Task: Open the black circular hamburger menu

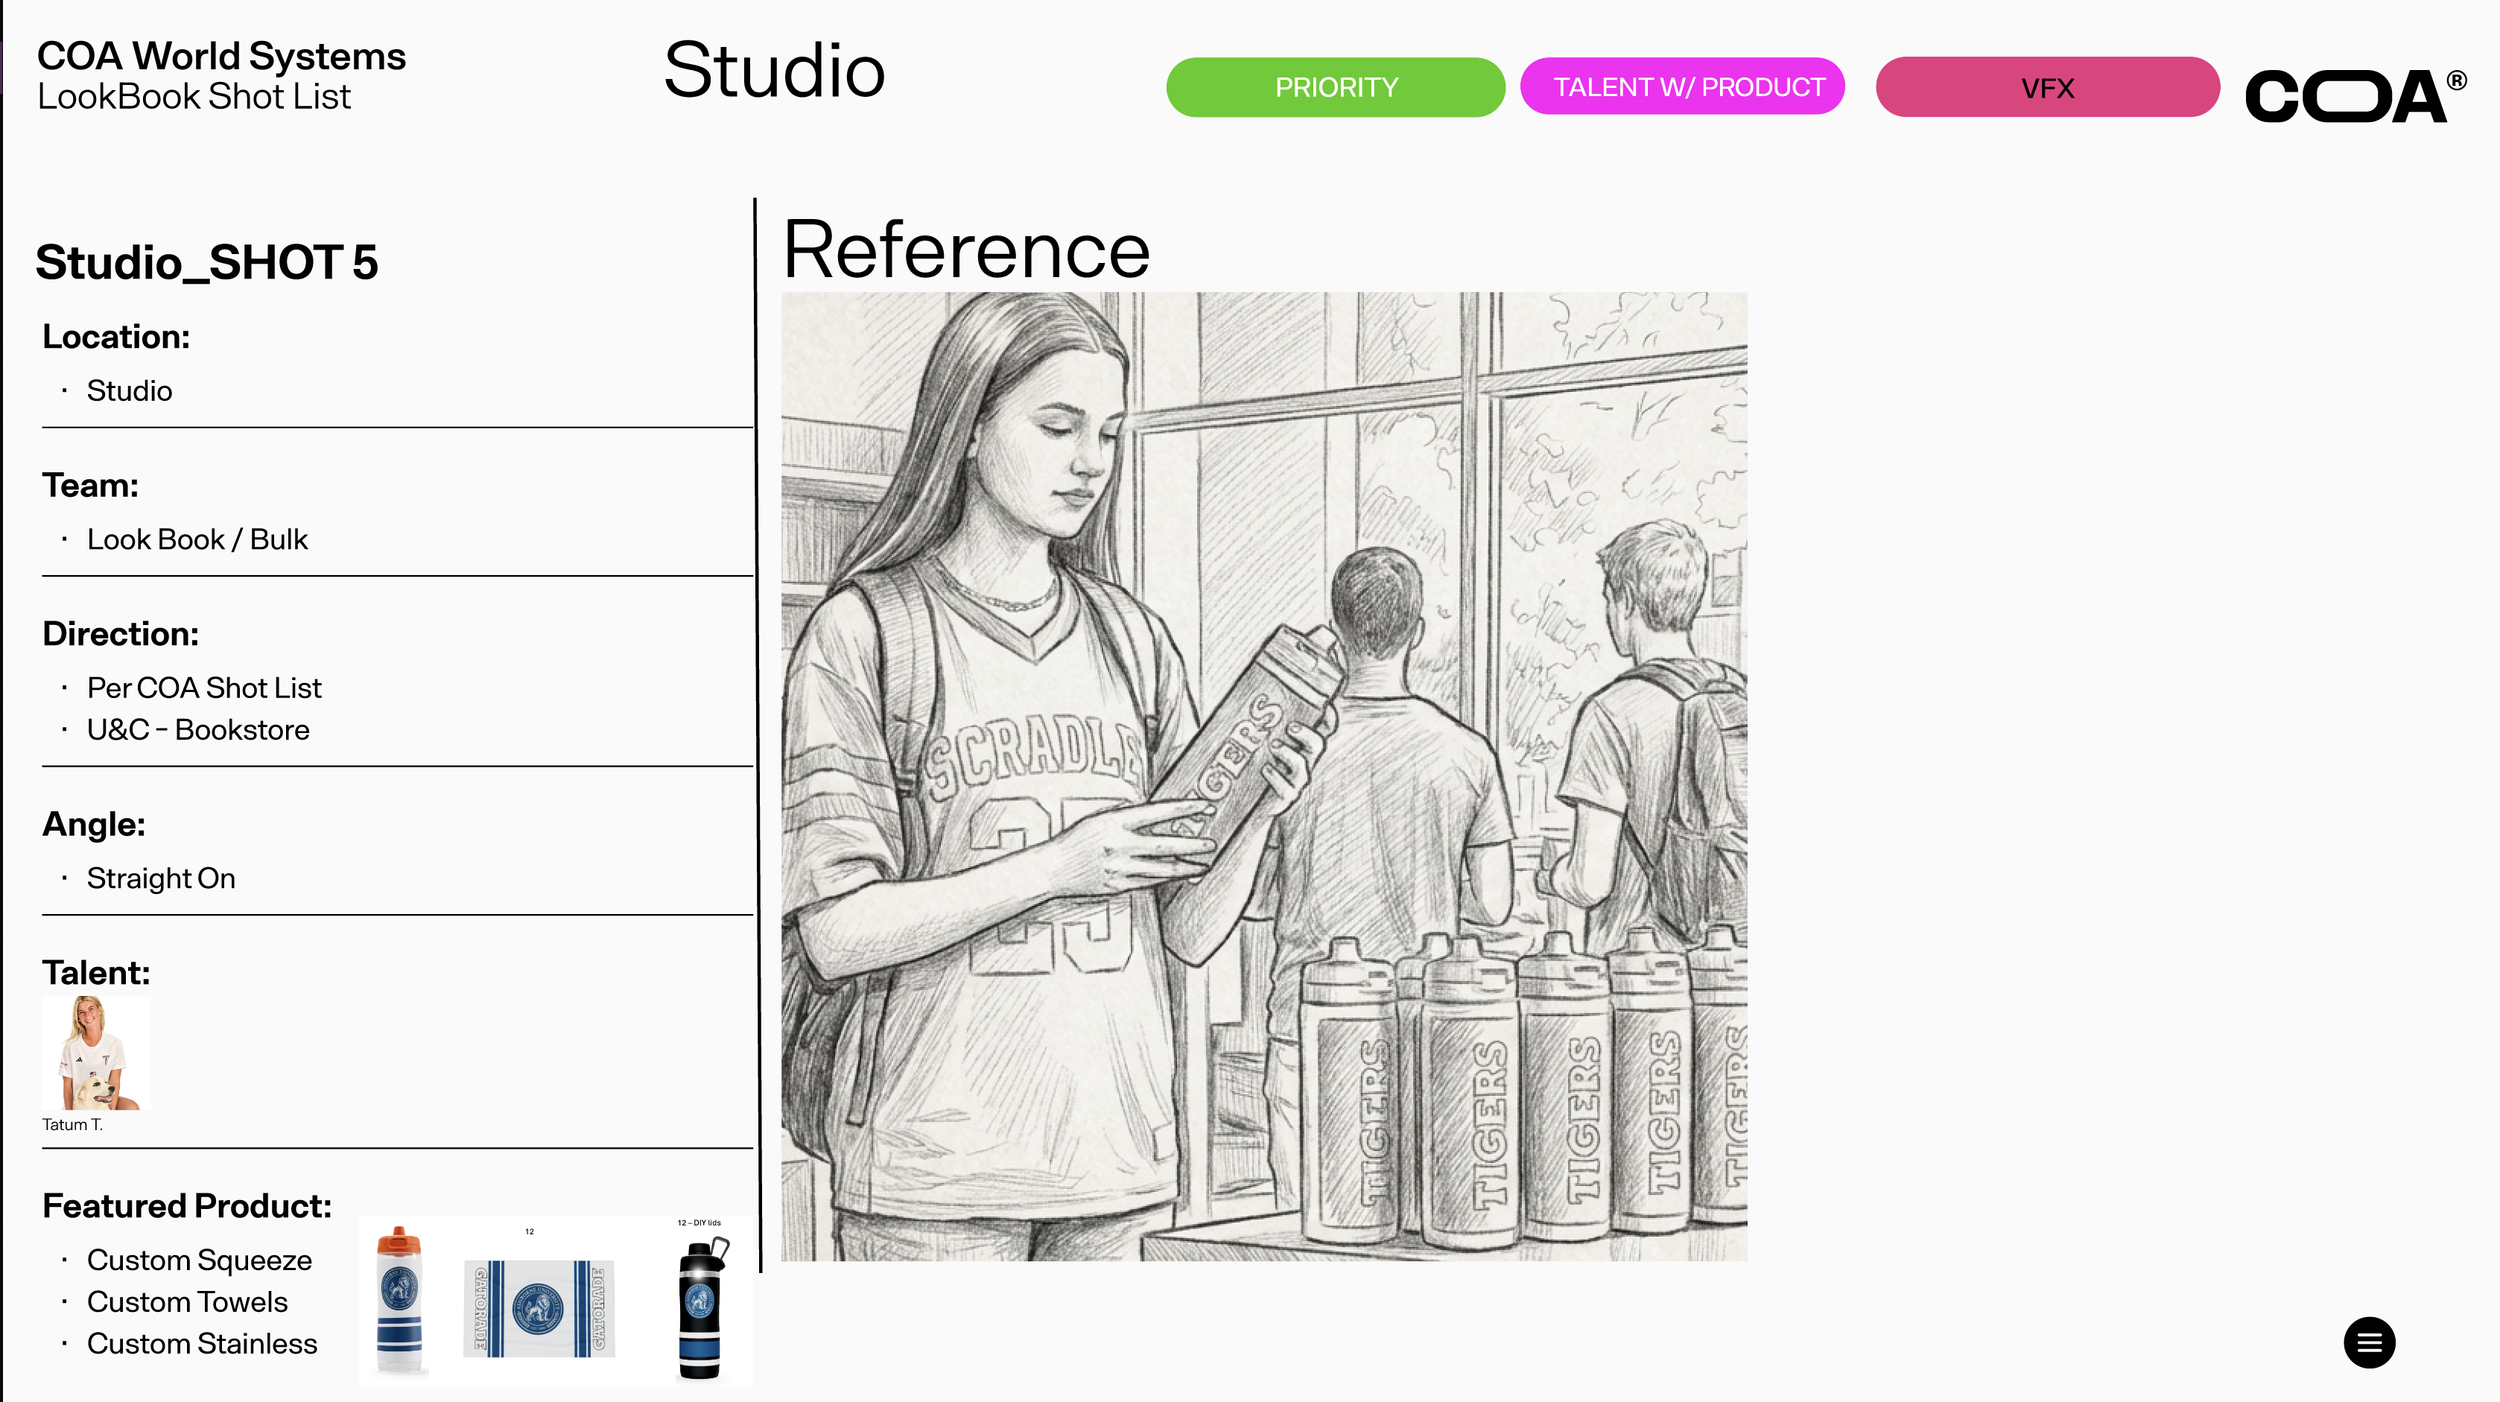Action: tap(2368, 1342)
